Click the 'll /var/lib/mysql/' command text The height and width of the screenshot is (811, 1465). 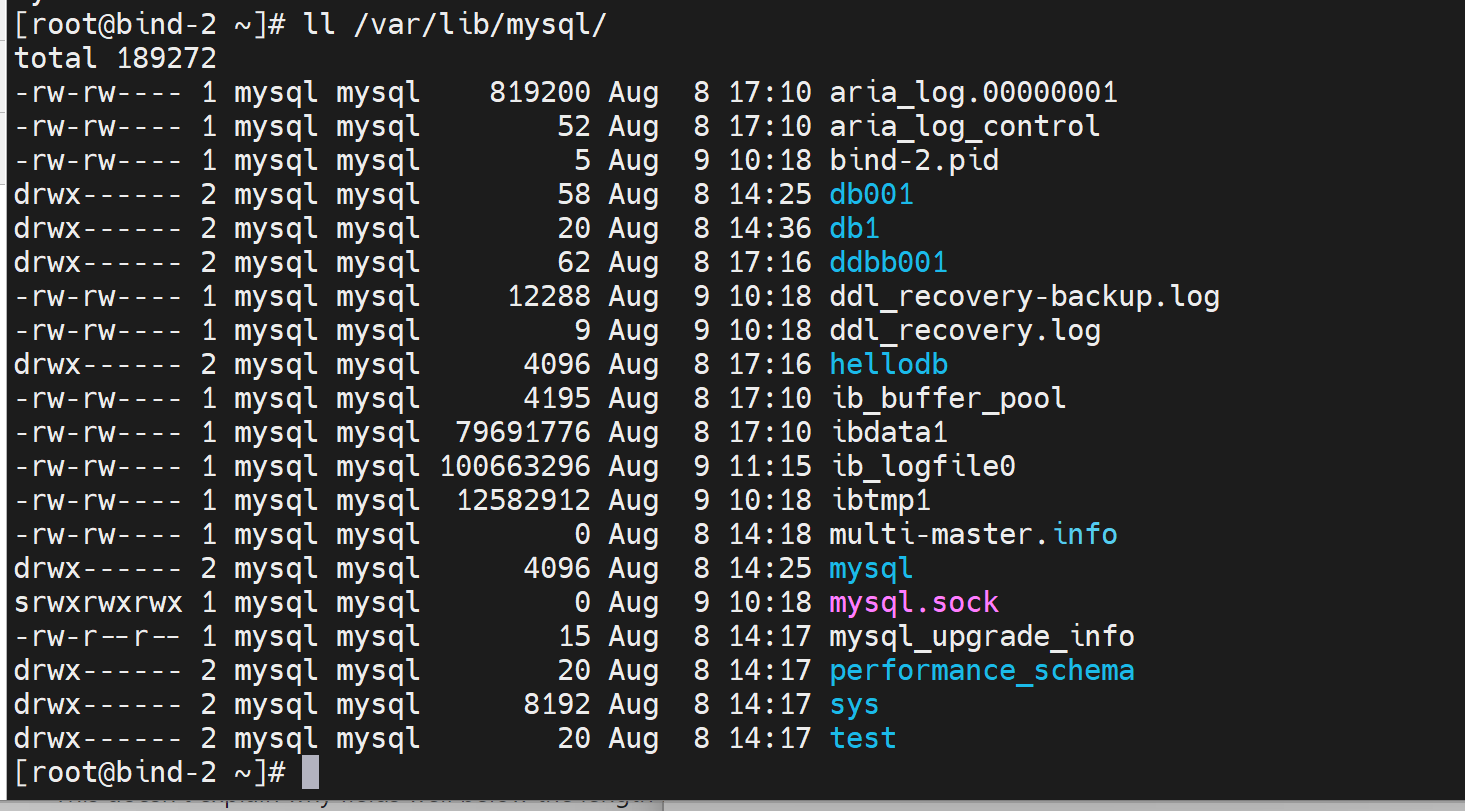pyautogui.click(x=454, y=25)
